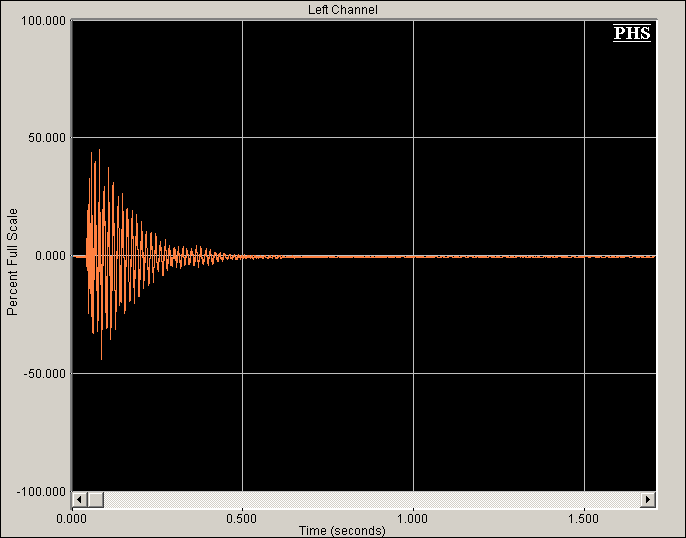This screenshot has width=686, height=538.
Task: Click the 1.500 time axis value
Action: coord(584,519)
